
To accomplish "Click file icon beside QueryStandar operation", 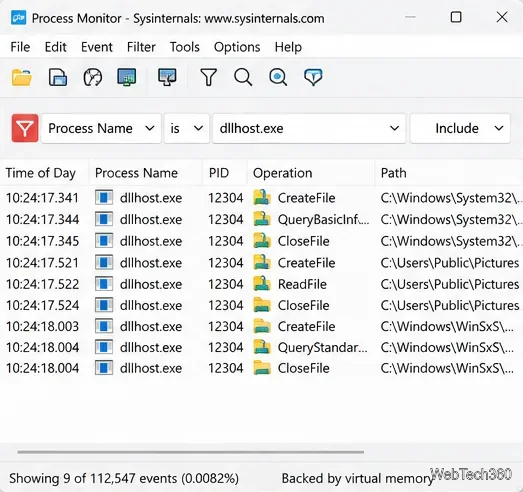I will [262, 347].
